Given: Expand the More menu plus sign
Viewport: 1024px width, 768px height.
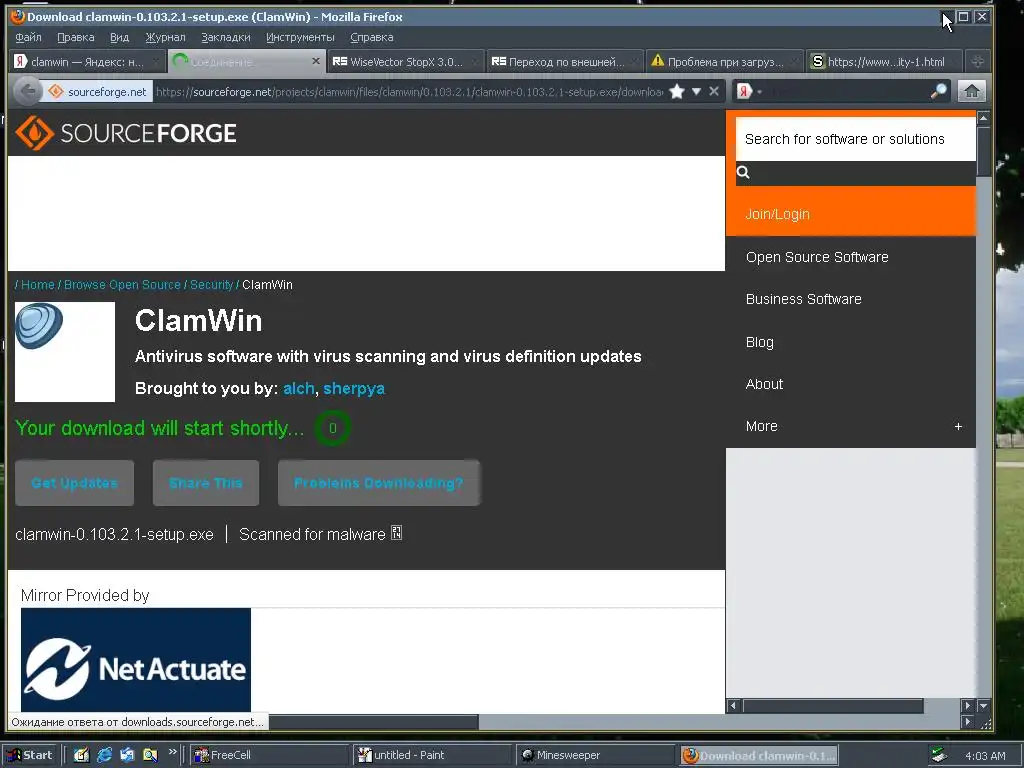Looking at the screenshot, I should (958, 426).
